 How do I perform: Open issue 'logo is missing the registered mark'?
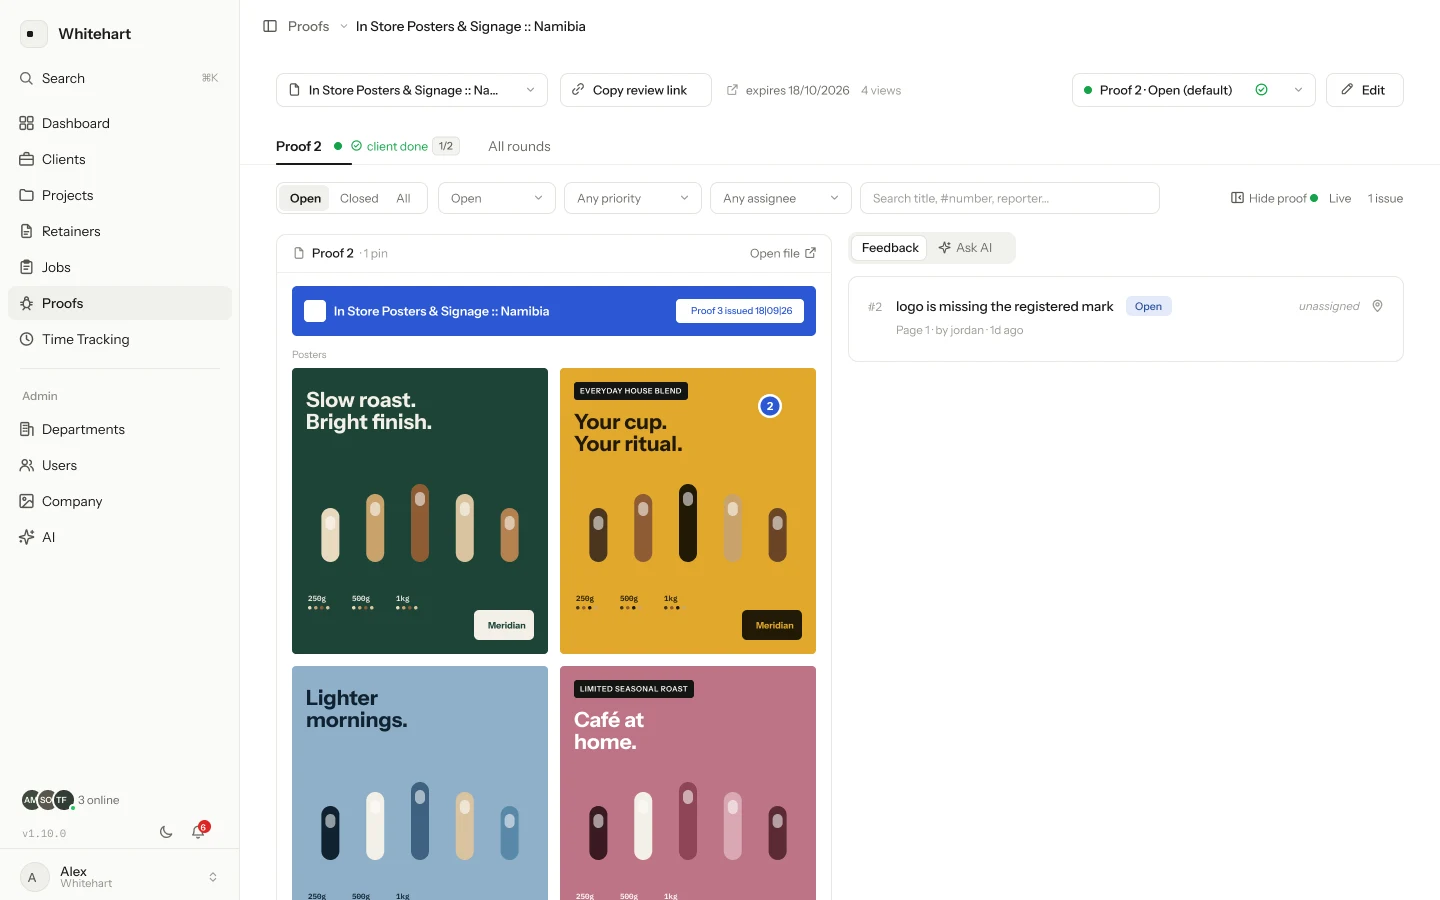click(1126, 318)
